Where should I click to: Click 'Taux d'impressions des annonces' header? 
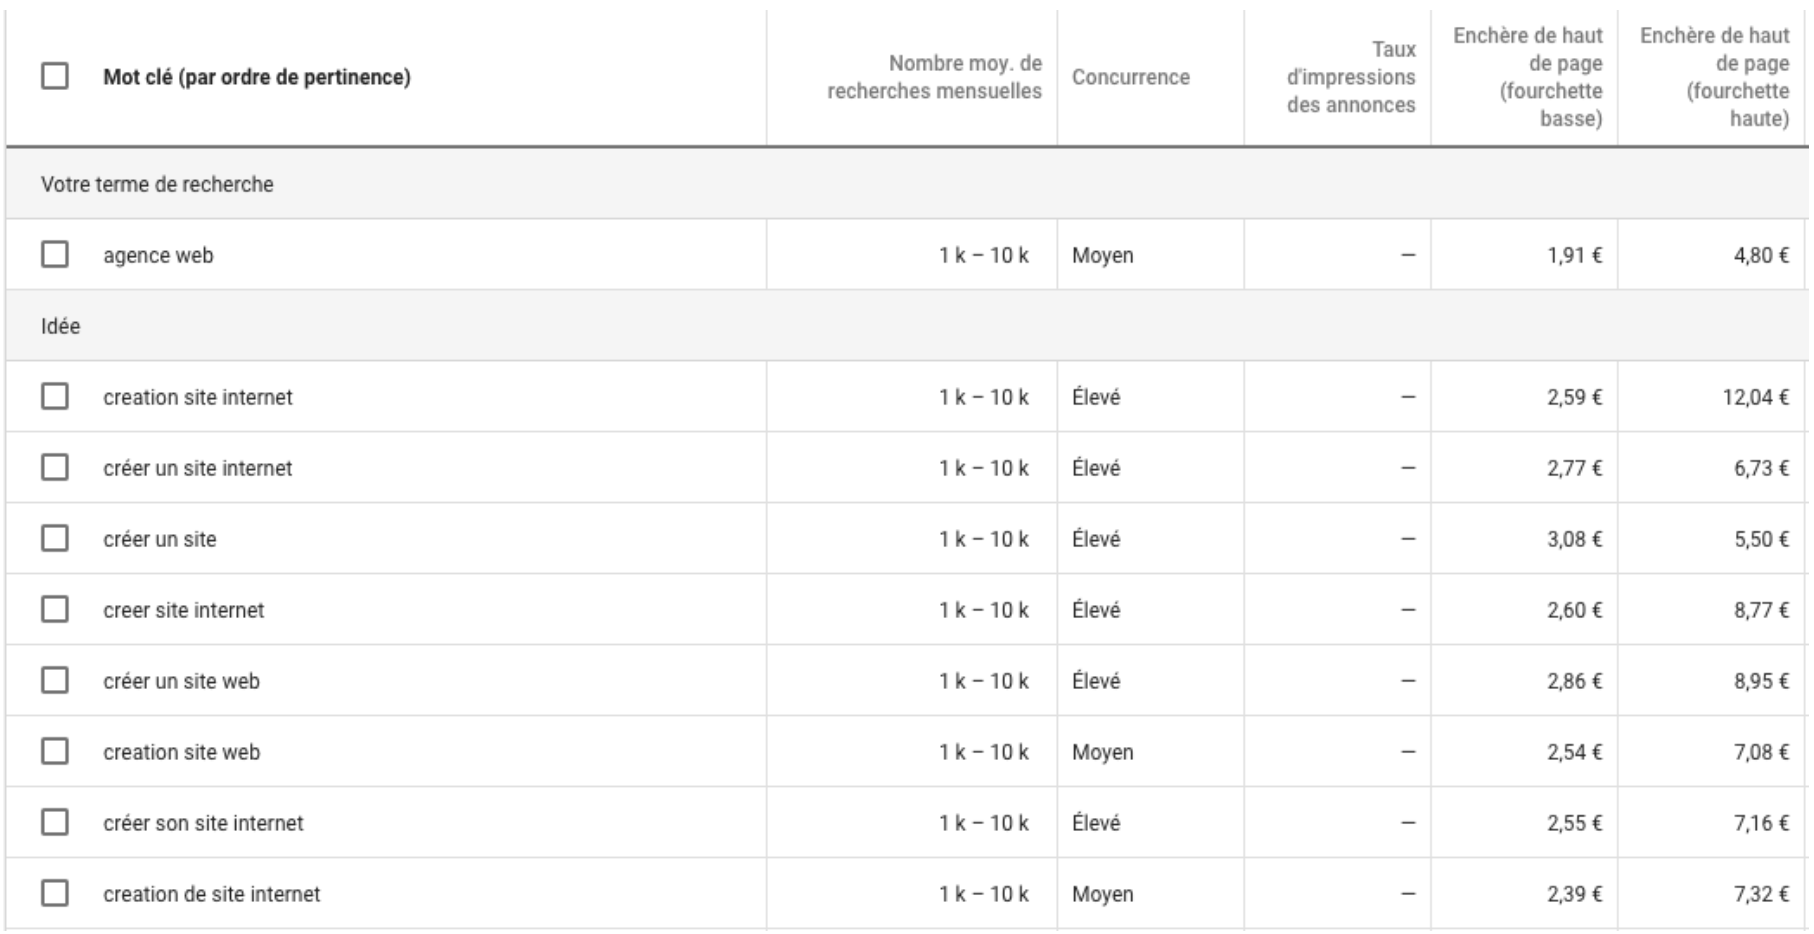(1350, 77)
